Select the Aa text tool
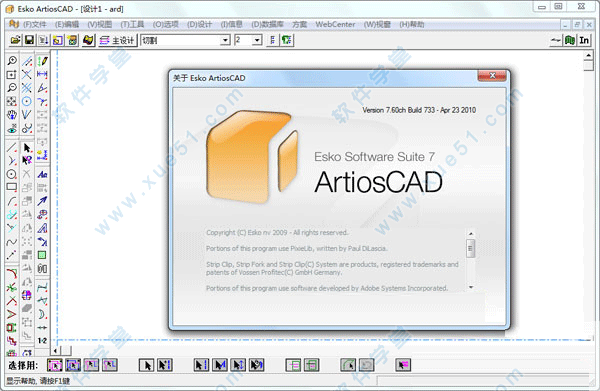 [x=42, y=174]
